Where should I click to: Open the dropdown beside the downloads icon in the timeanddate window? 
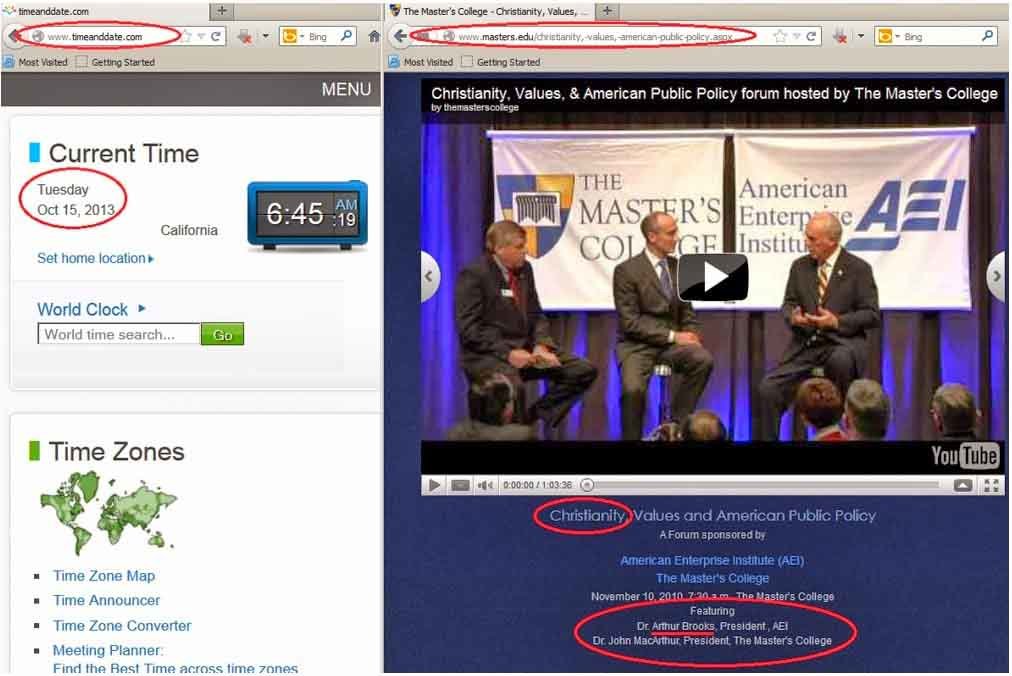coord(265,37)
